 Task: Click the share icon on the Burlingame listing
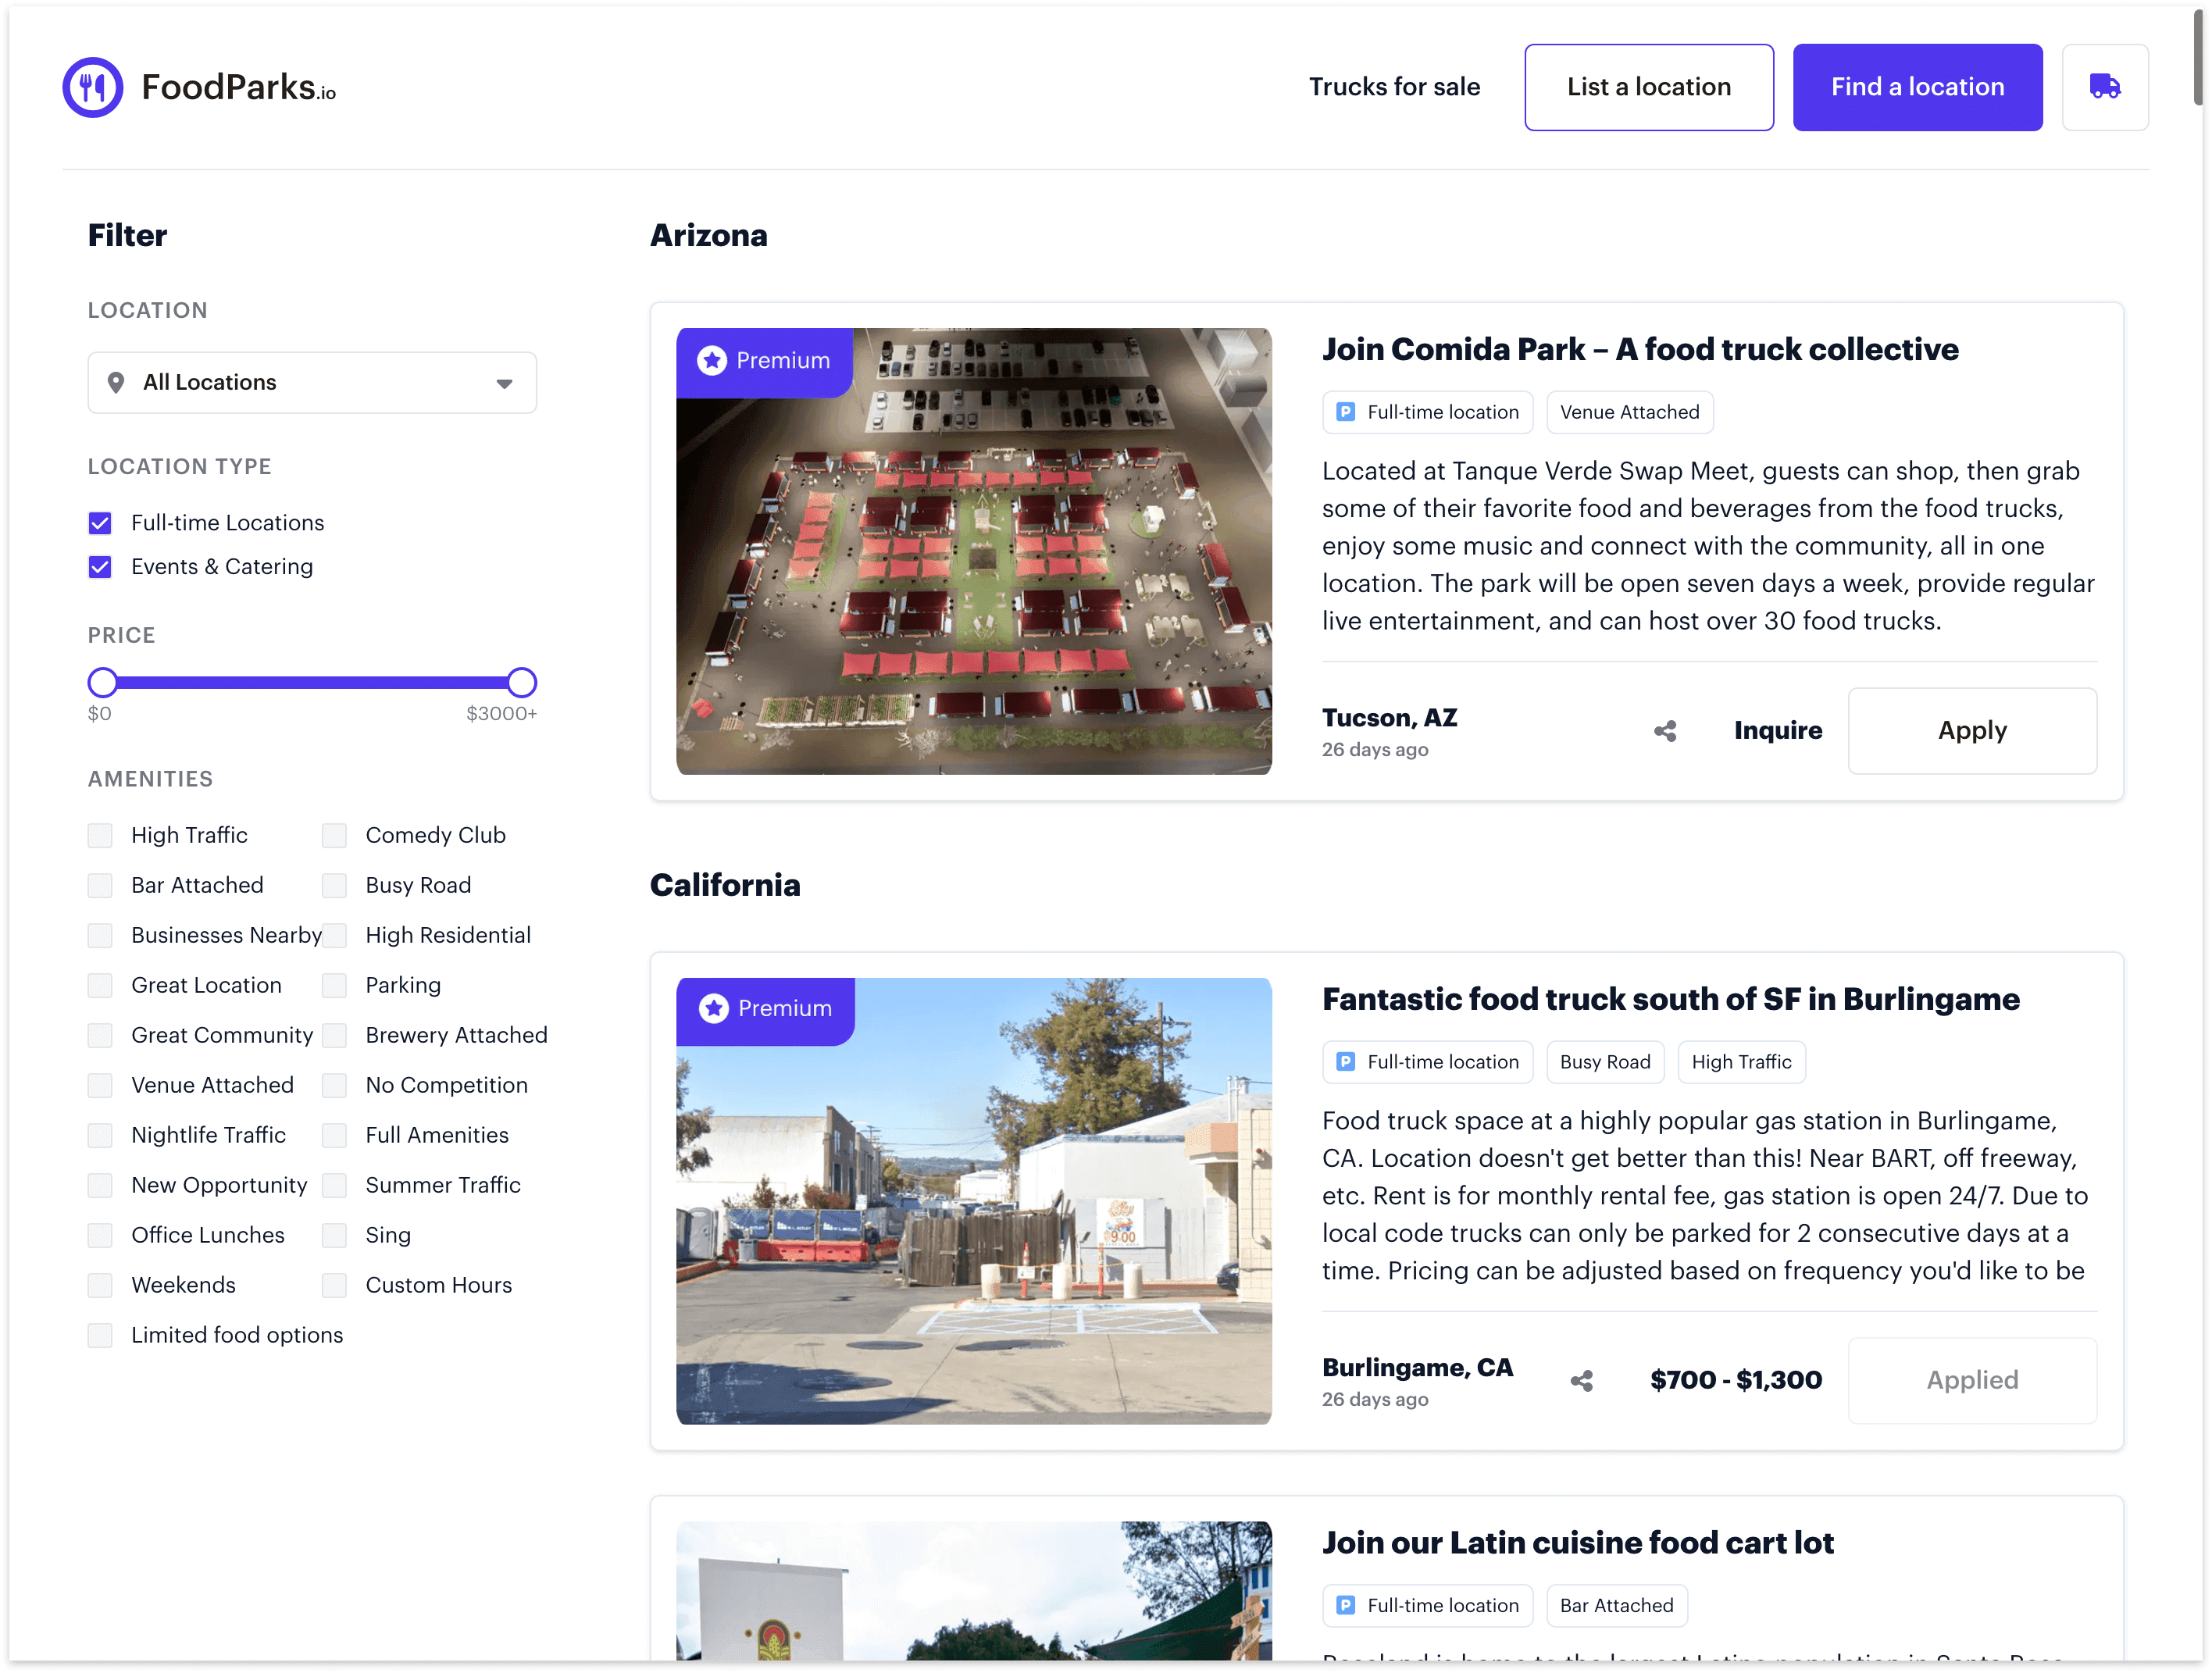click(x=1581, y=1380)
